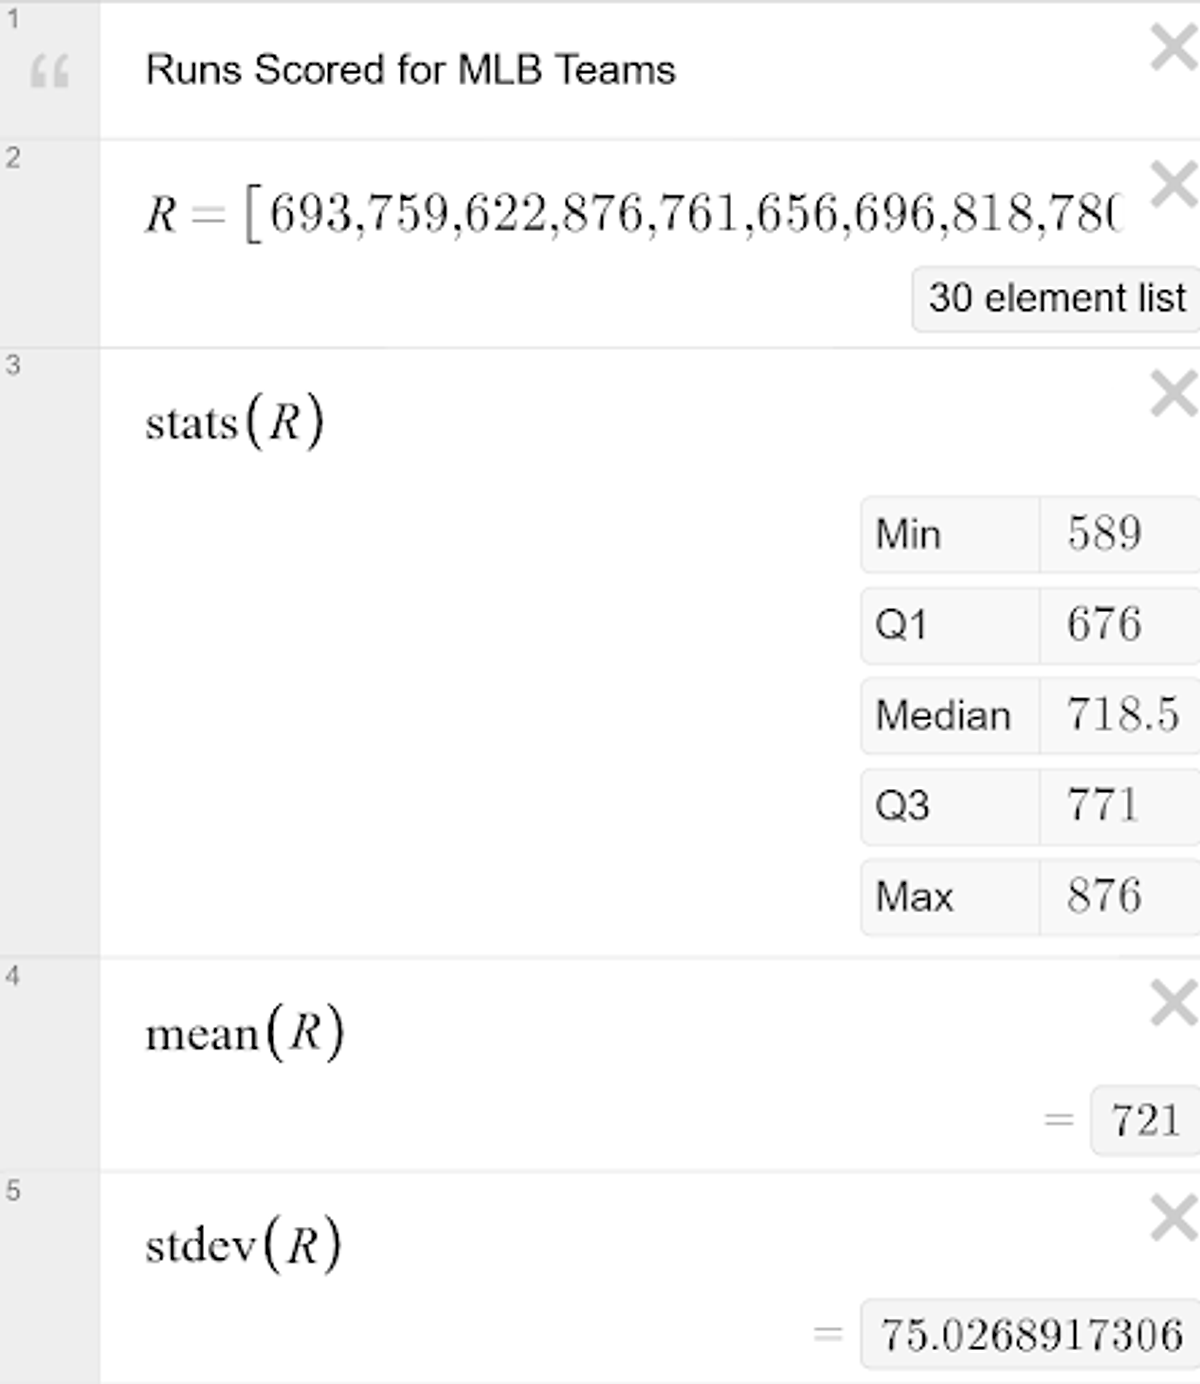Viewport: 1200px width, 1384px height.
Task: Delete the stdev(R) expression
Action: pos(1173,1218)
